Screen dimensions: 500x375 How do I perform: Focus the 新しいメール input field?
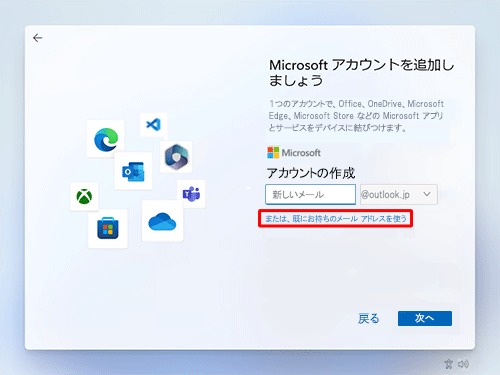(310, 194)
